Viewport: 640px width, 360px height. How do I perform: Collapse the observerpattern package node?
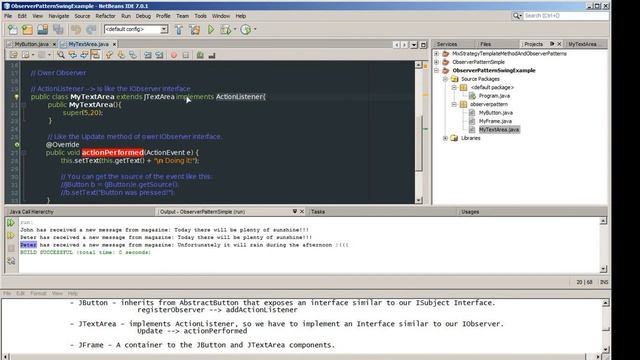click(454, 104)
